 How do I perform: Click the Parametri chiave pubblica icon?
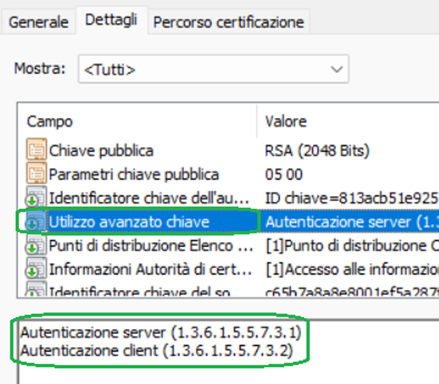[x=36, y=174]
